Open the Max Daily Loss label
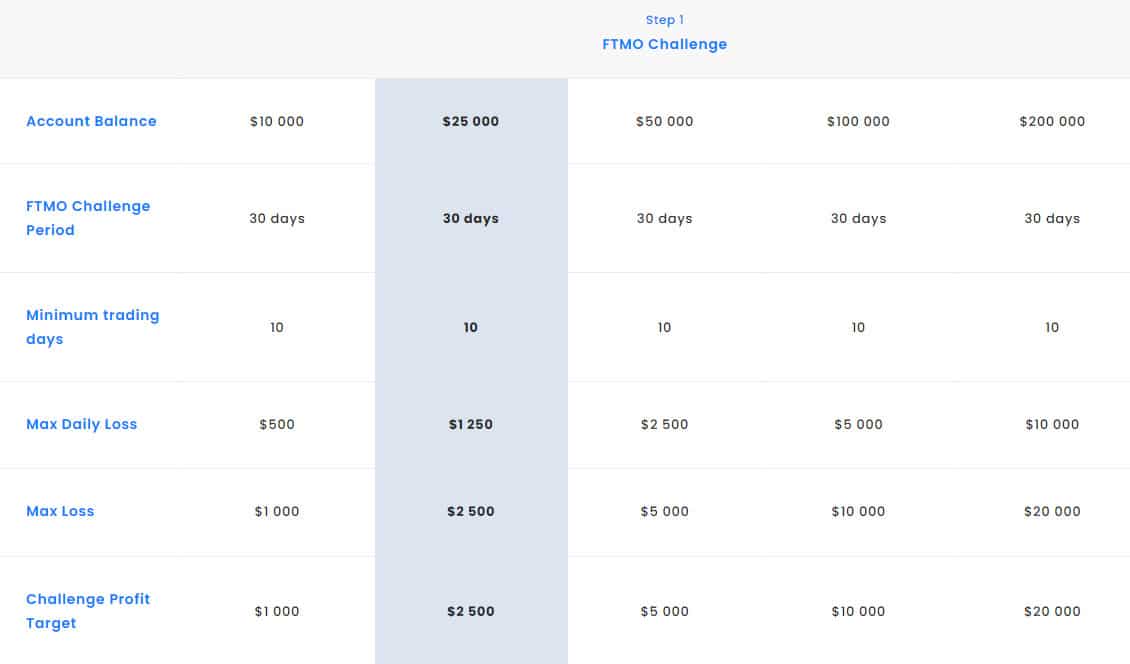This screenshot has width=1130, height=664. pos(81,424)
